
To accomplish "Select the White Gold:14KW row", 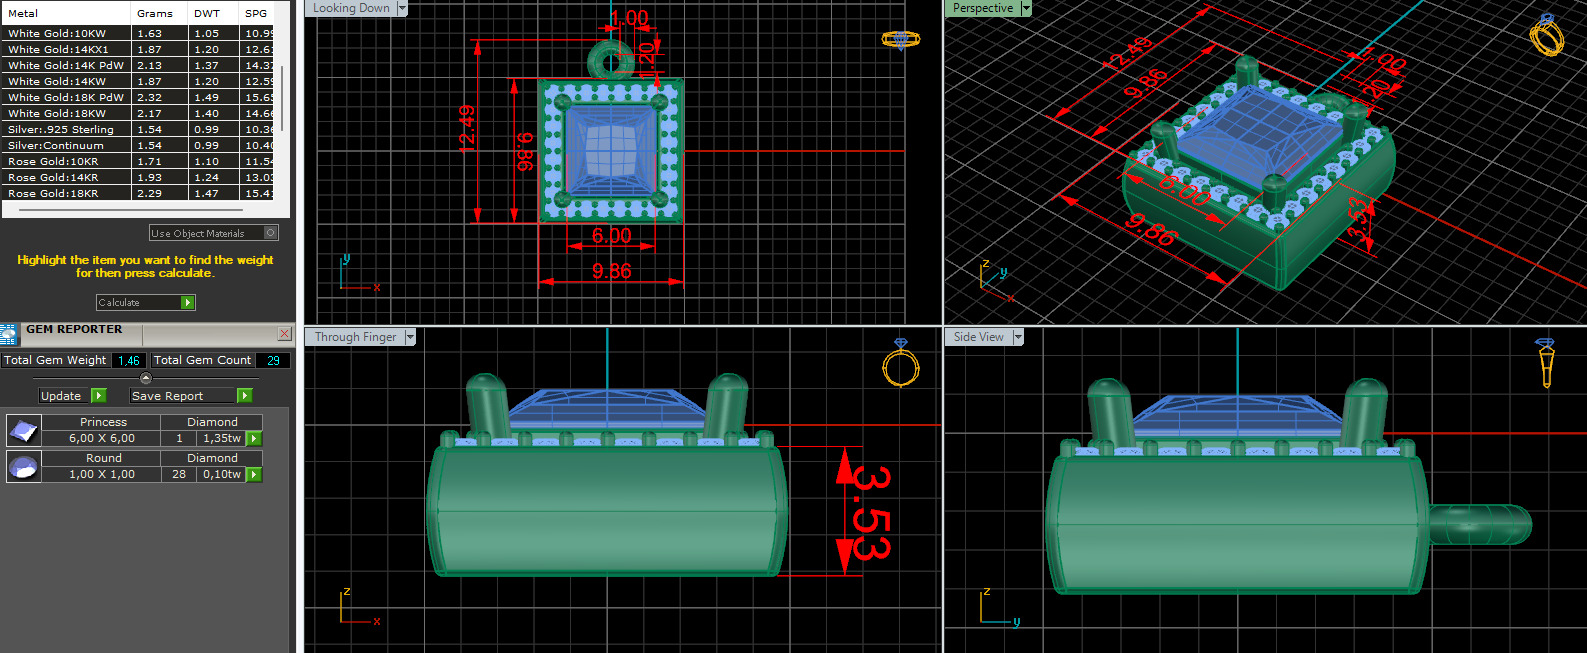I will (138, 81).
